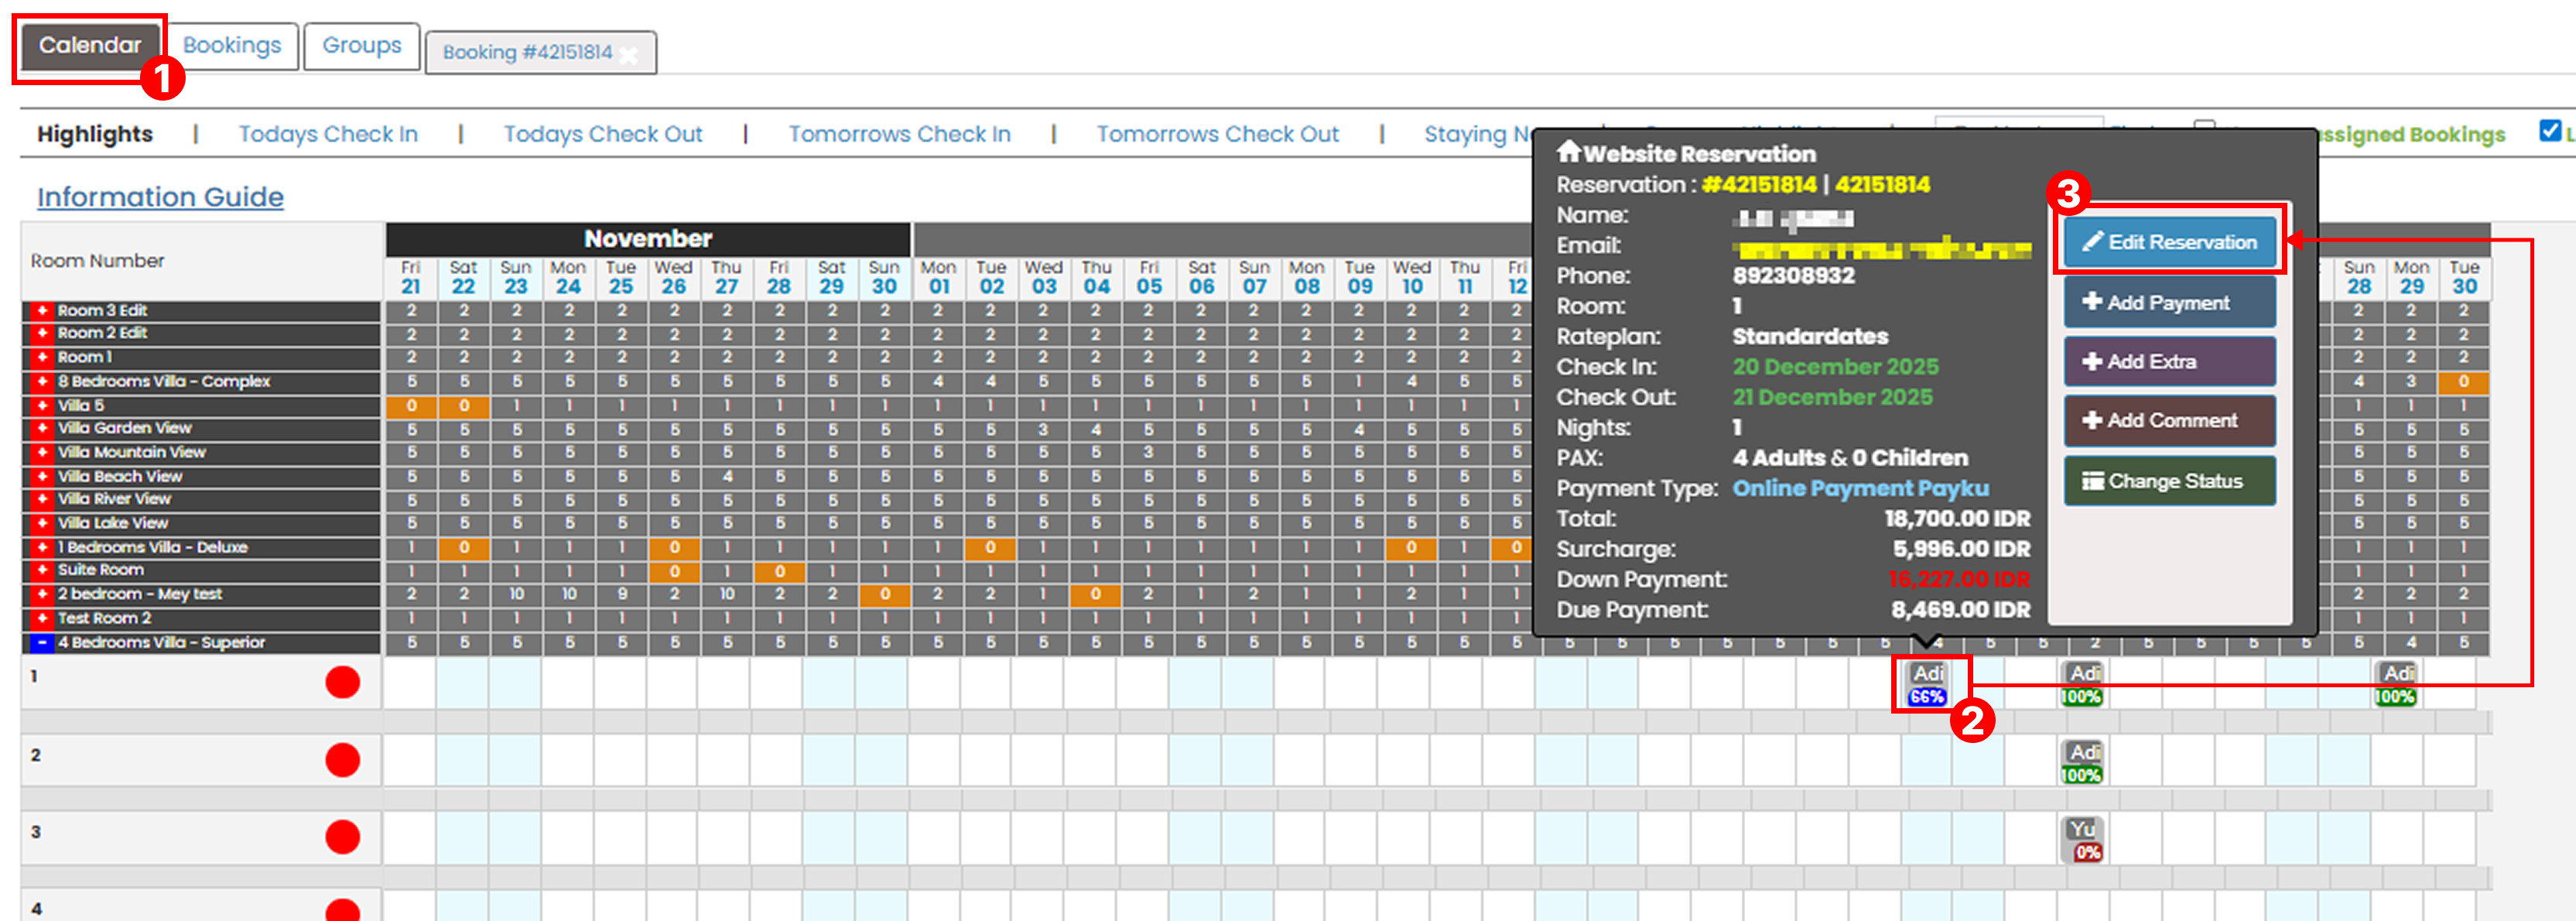The width and height of the screenshot is (2576, 921).
Task: Expand the Villa River View row
Action: 42,500
